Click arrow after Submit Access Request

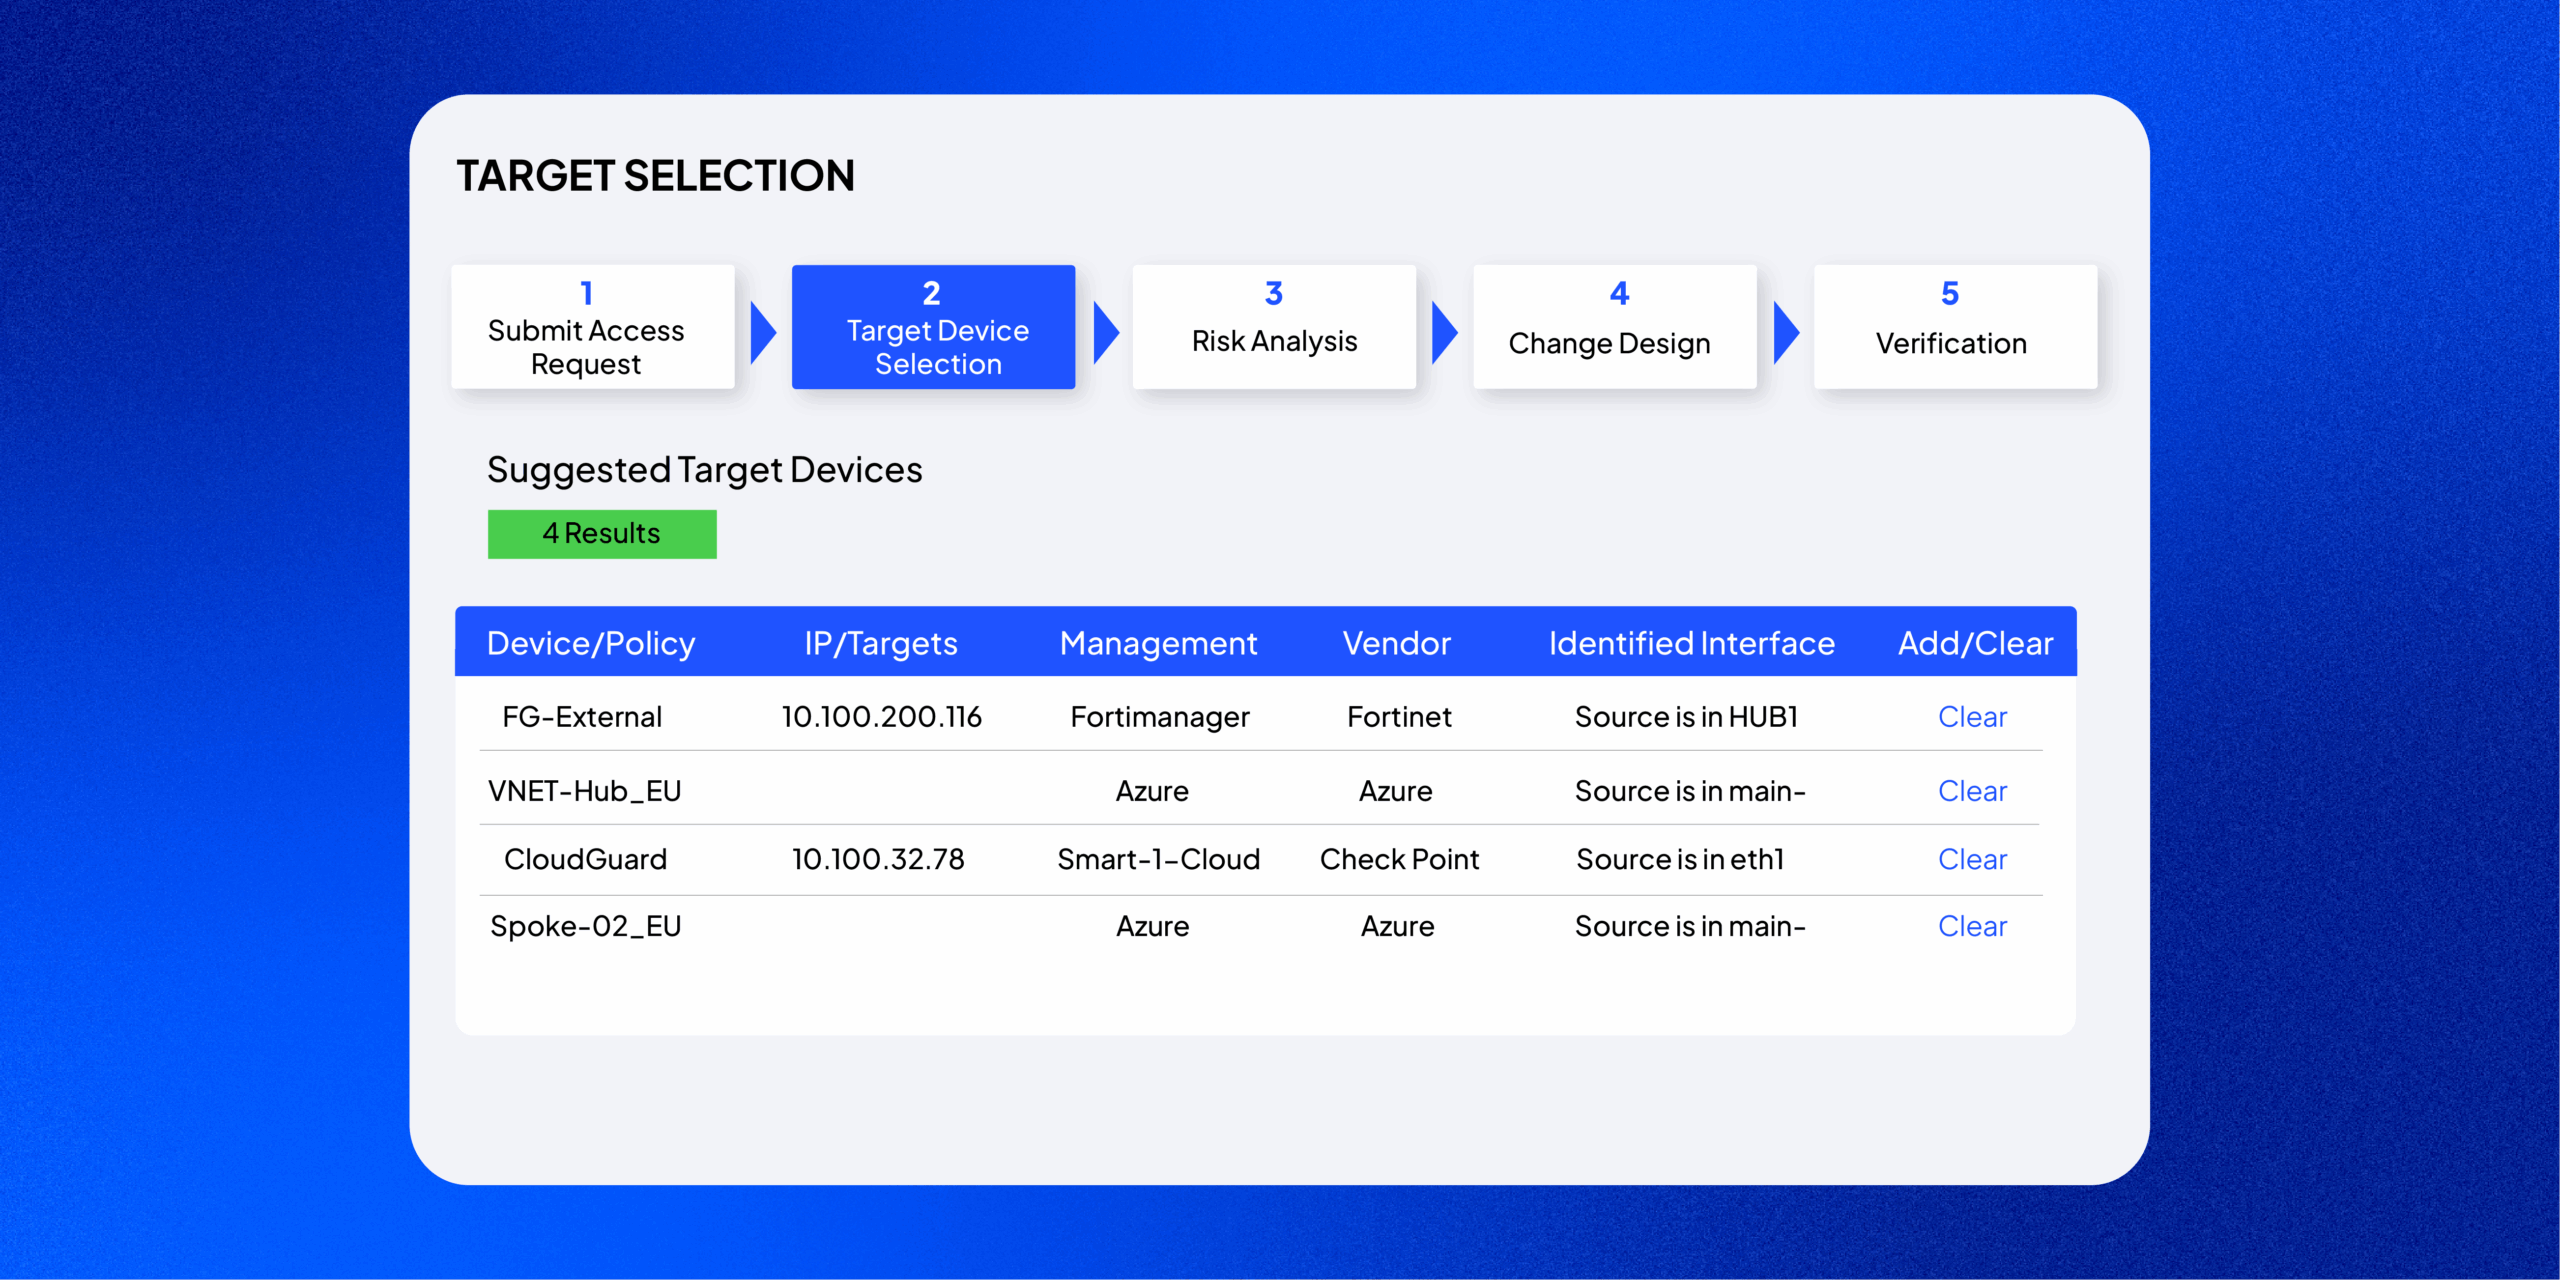click(x=763, y=333)
